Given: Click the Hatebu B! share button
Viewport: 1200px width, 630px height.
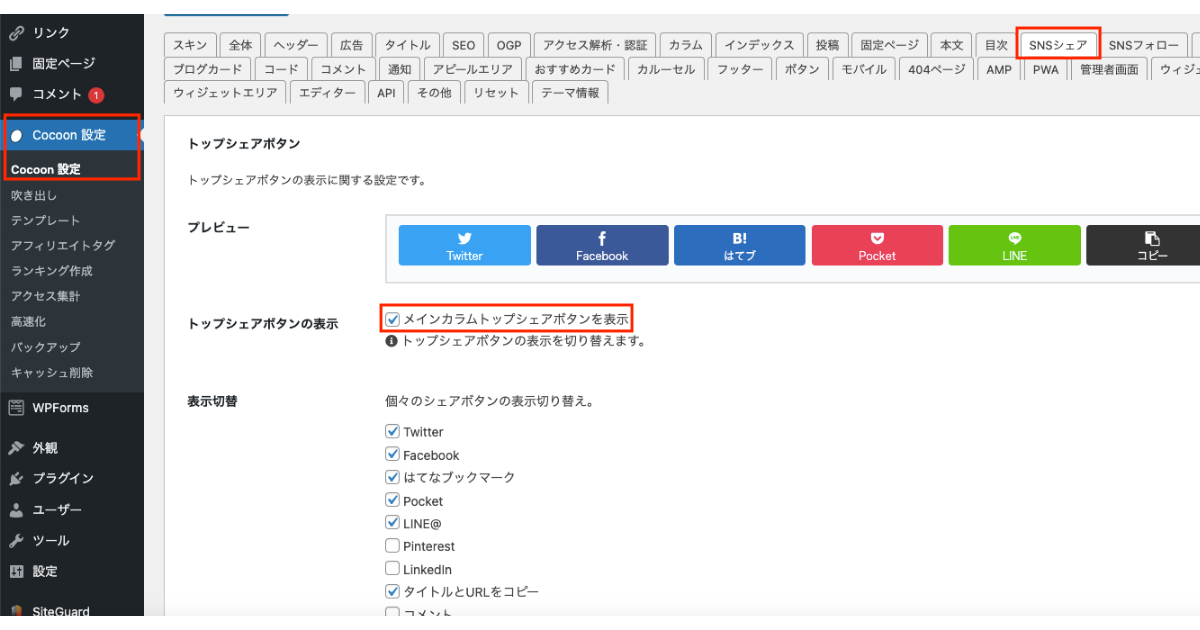Looking at the screenshot, I should 739,245.
